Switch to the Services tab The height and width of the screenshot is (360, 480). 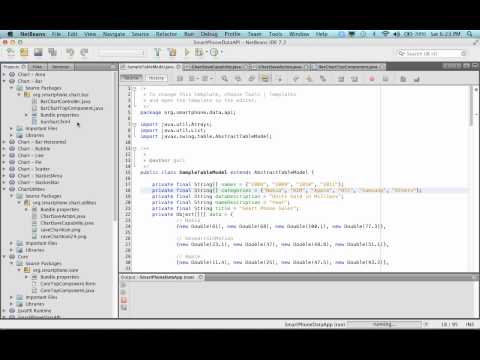point(60,67)
